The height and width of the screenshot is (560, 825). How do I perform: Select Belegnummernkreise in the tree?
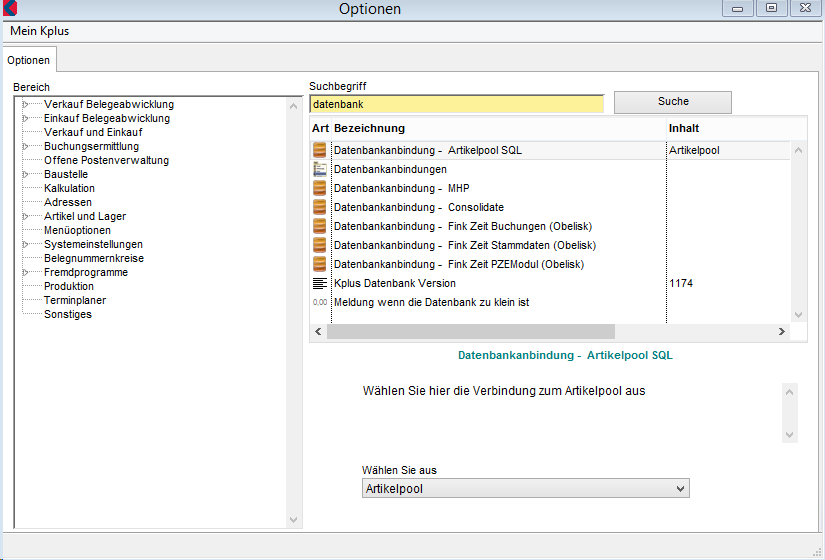(x=94, y=258)
